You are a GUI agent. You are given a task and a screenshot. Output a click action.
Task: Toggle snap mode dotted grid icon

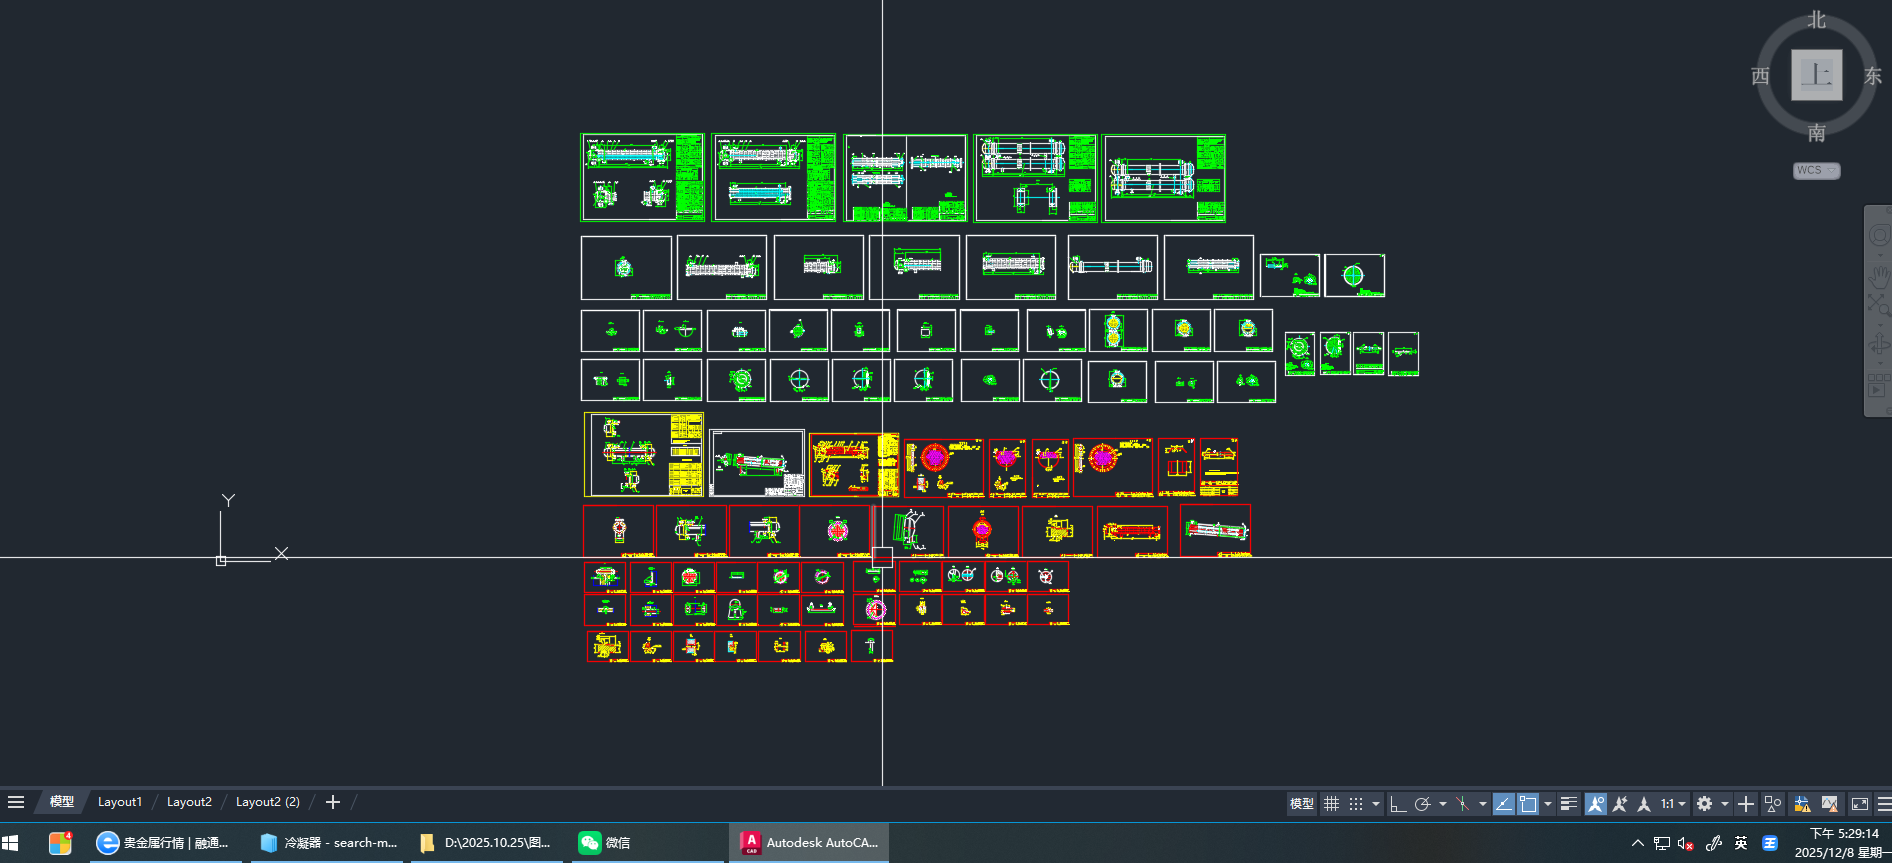pyautogui.click(x=1356, y=804)
